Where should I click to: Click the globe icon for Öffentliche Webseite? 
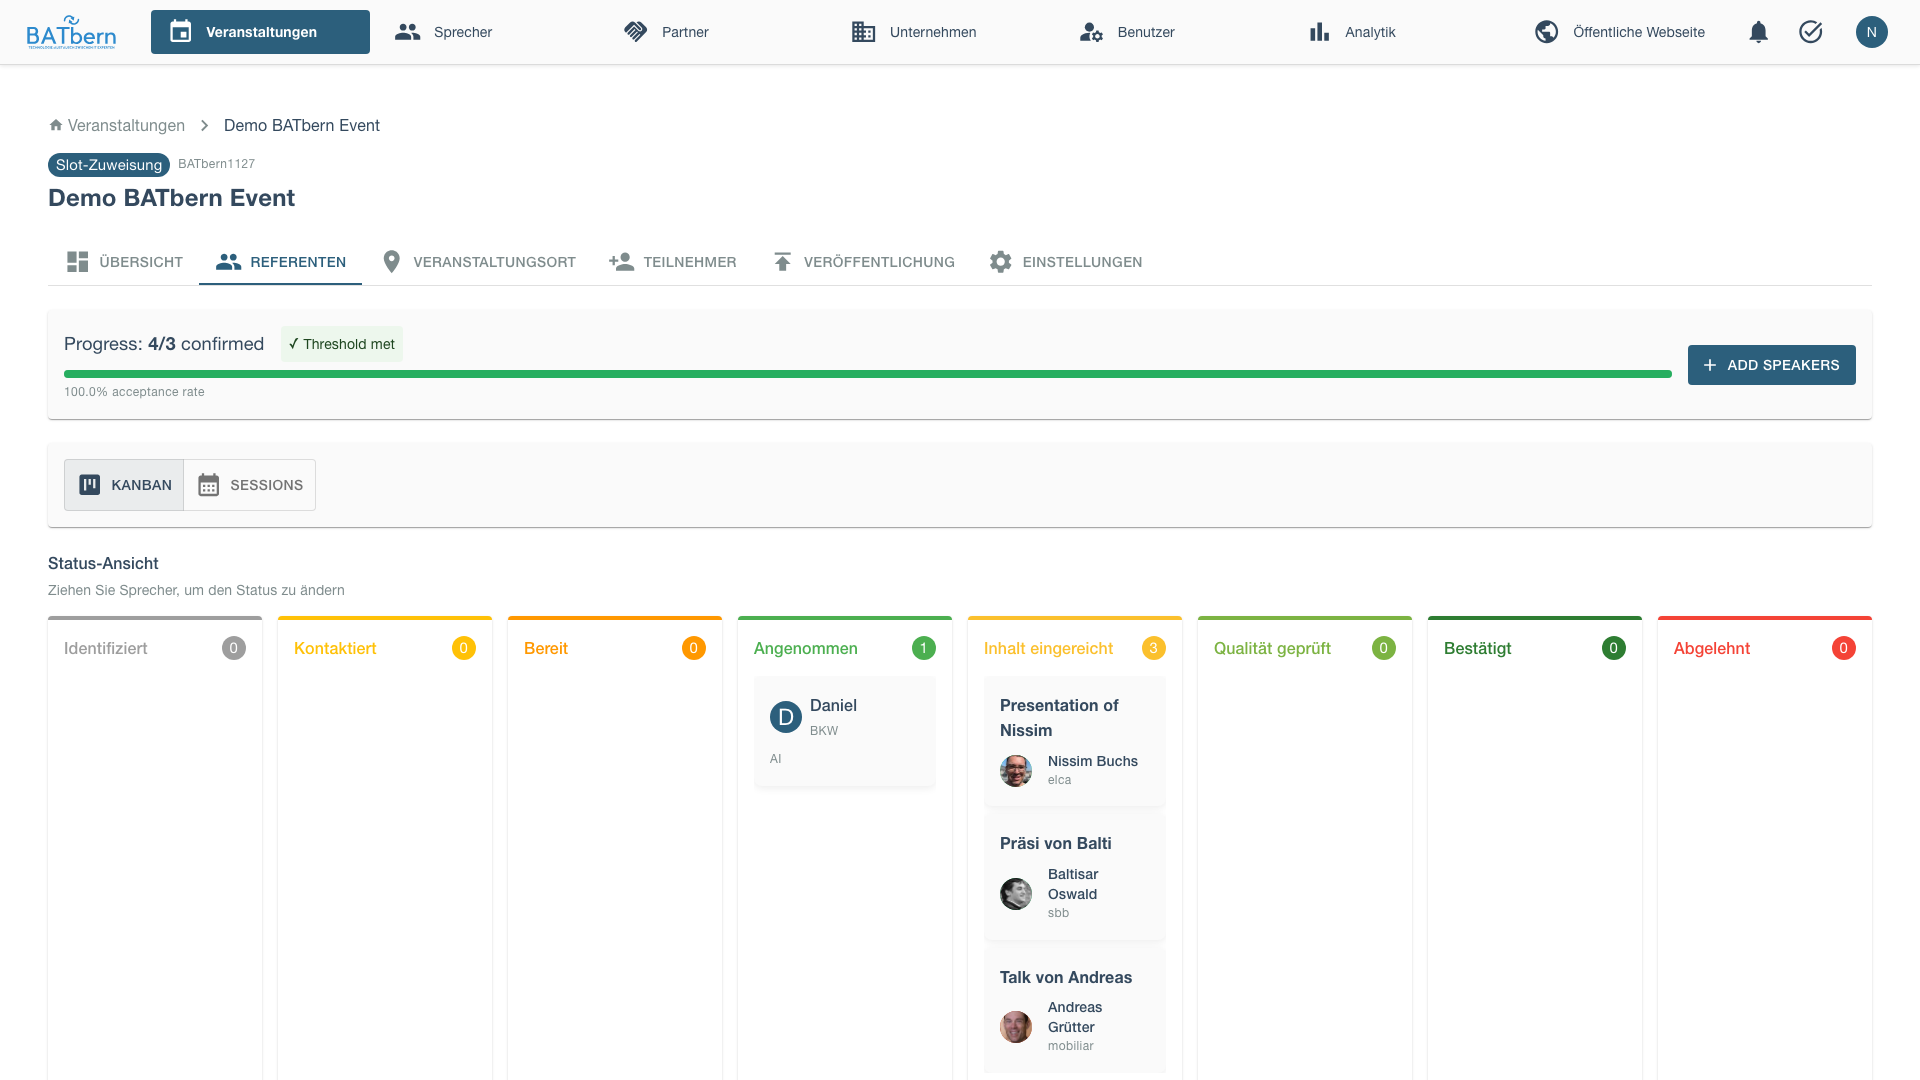pos(1546,32)
